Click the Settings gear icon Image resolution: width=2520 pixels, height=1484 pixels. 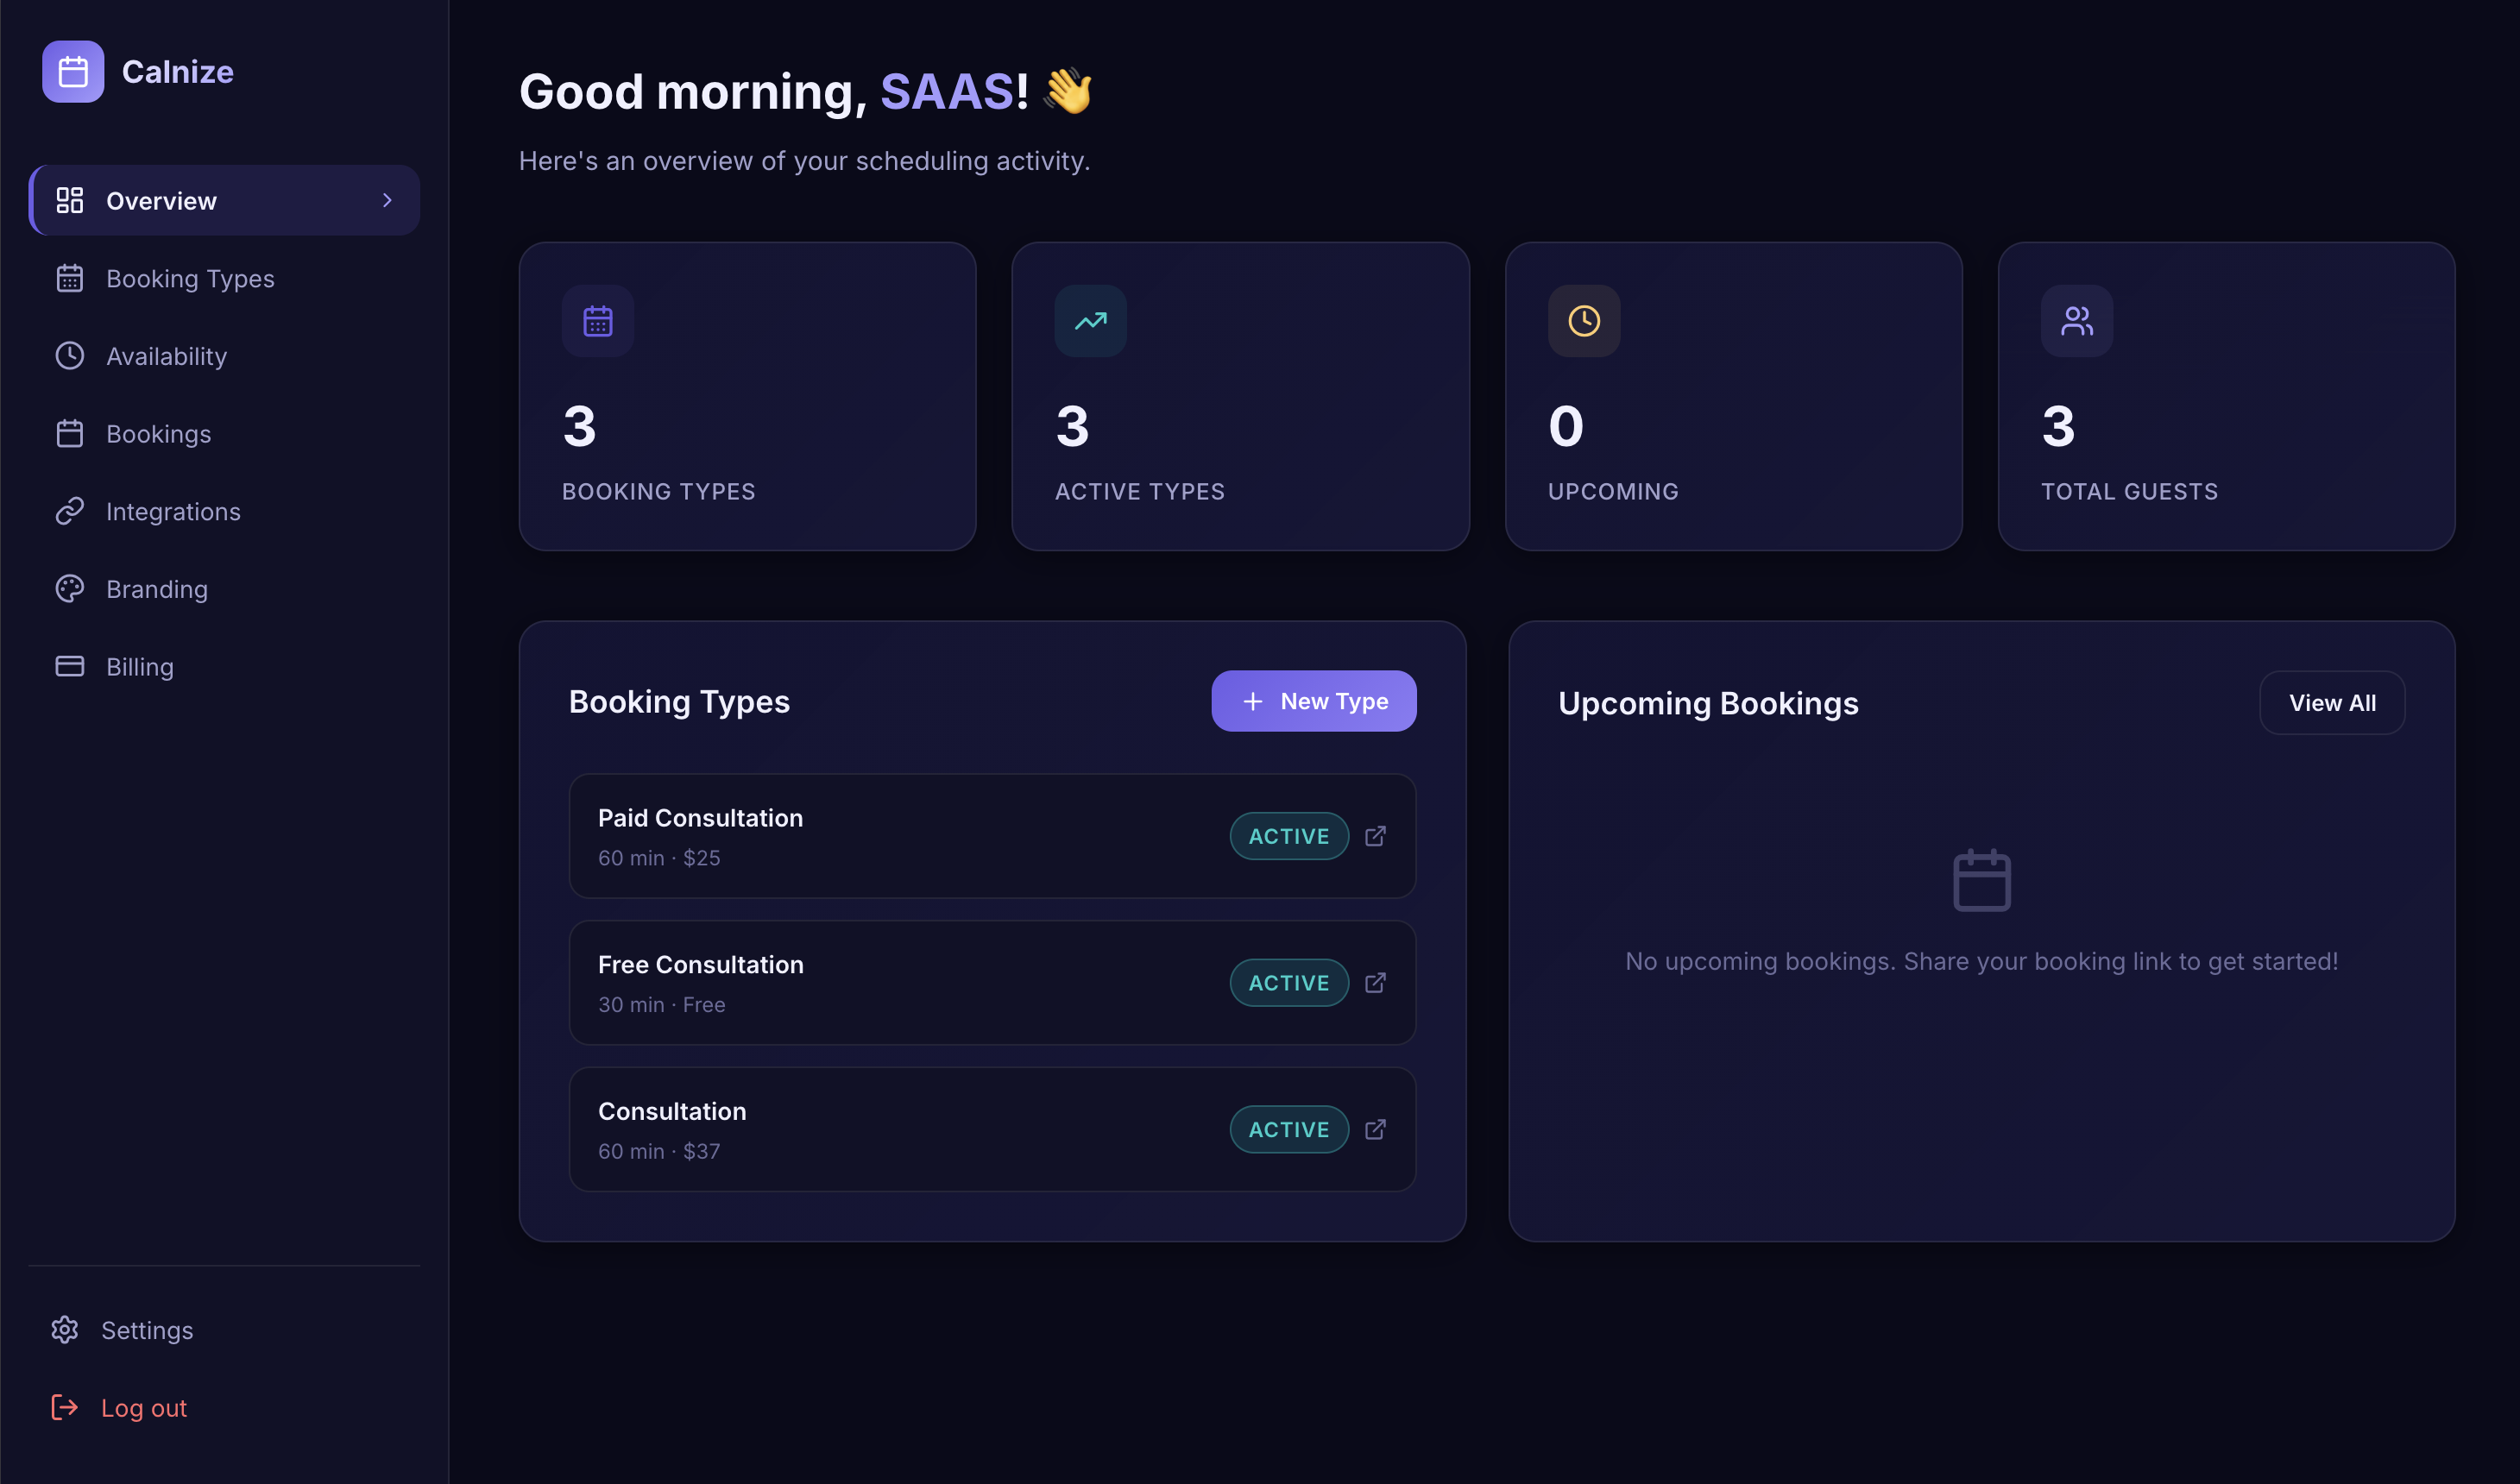pos(64,1330)
